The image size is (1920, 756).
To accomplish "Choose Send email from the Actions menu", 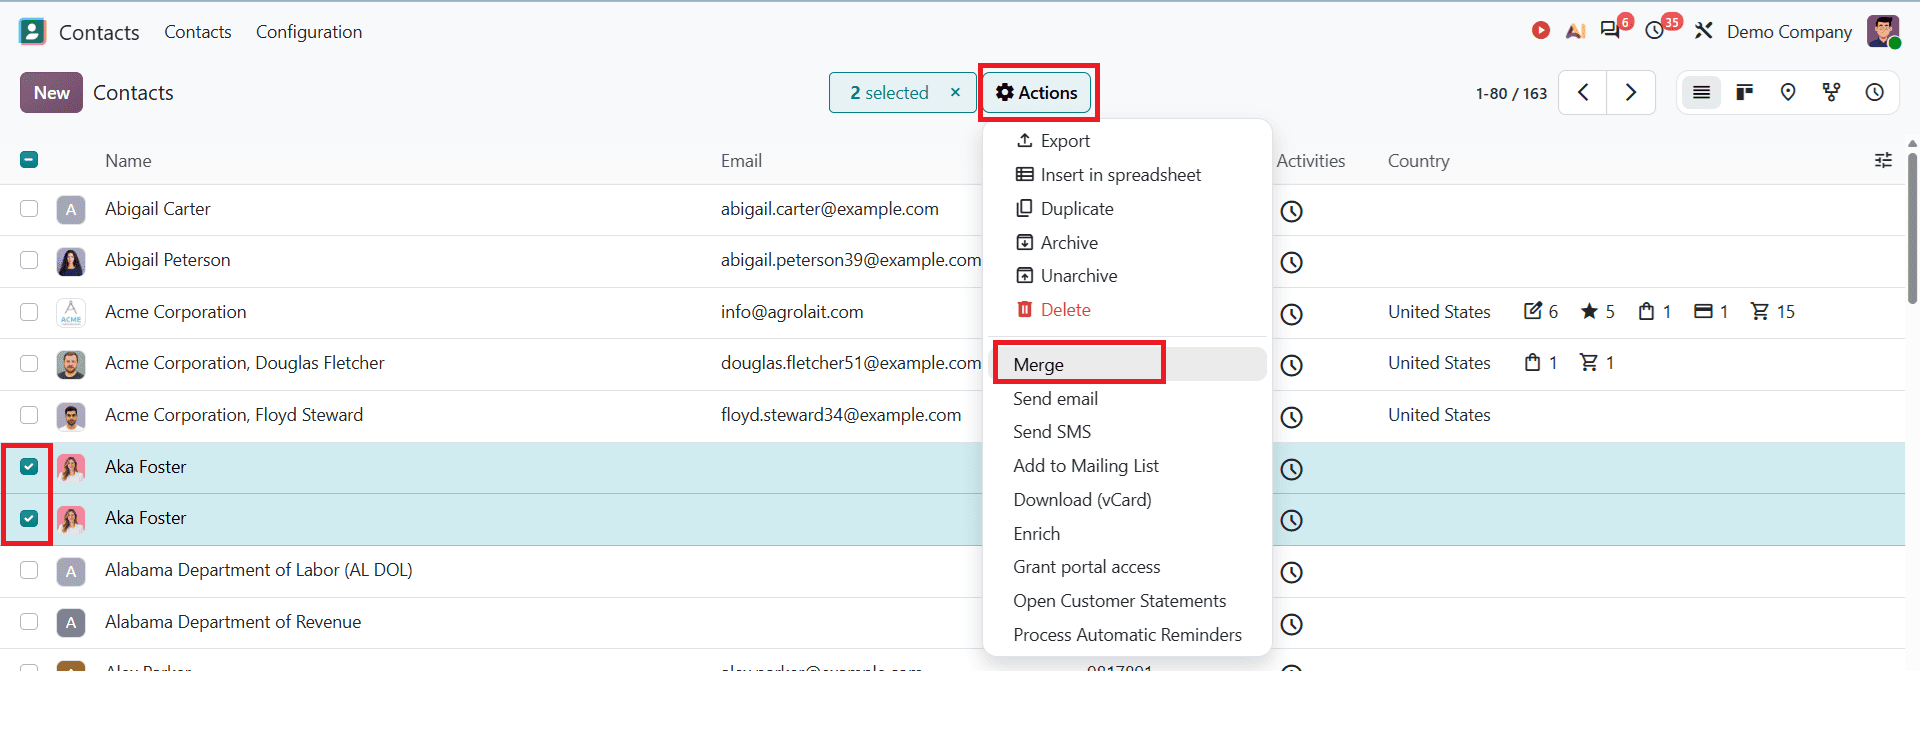I will 1127,399.
